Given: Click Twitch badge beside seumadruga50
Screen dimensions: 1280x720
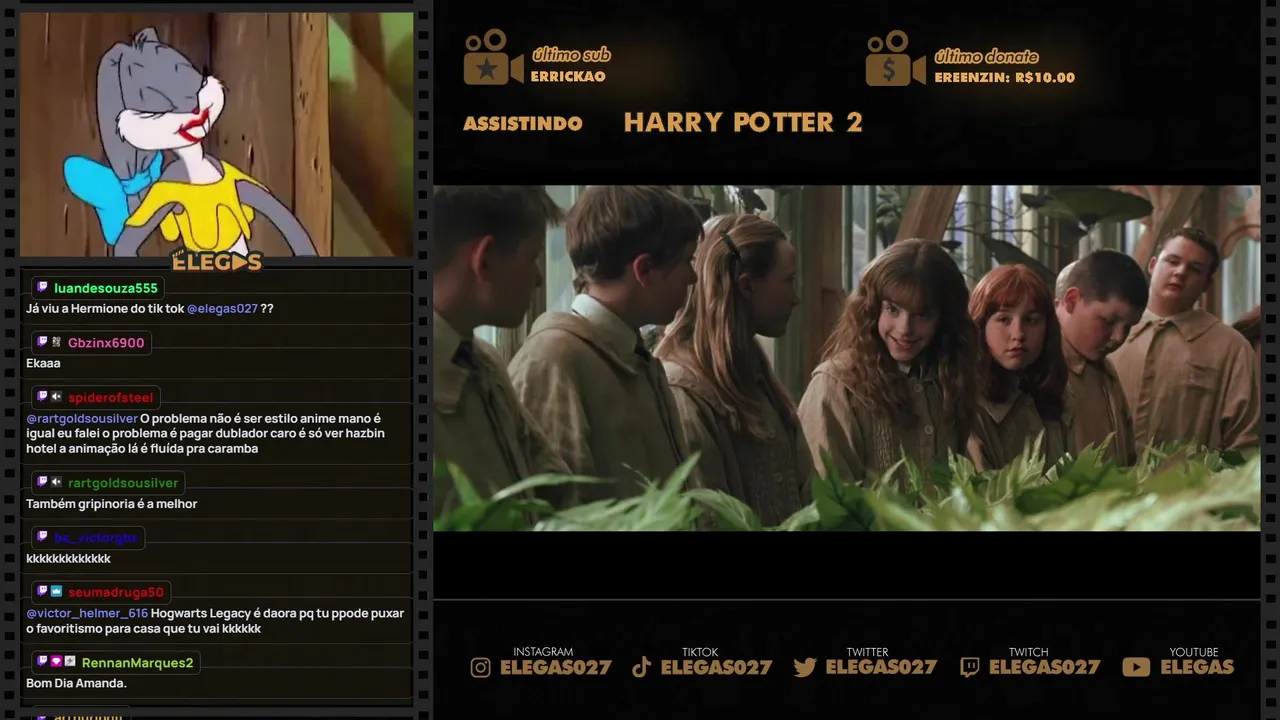Looking at the screenshot, I should [42, 592].
